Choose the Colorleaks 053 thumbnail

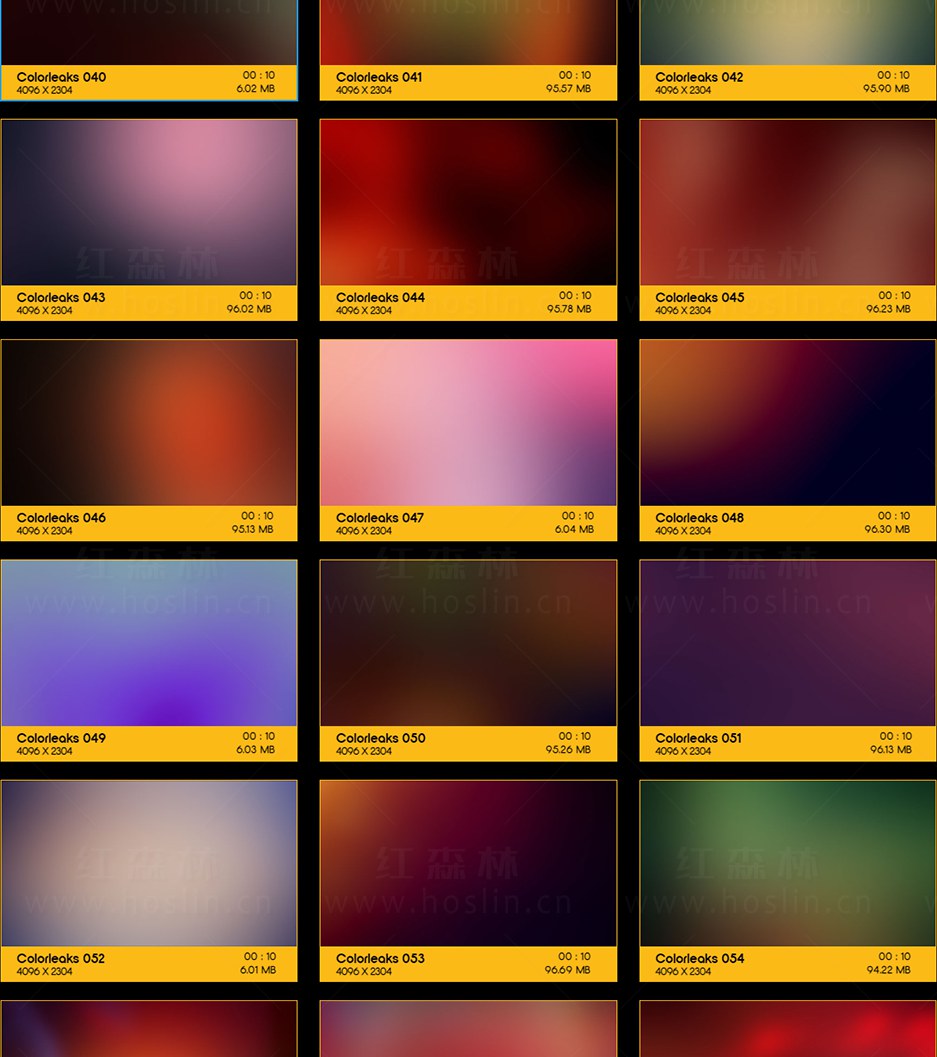pos(468,864)
